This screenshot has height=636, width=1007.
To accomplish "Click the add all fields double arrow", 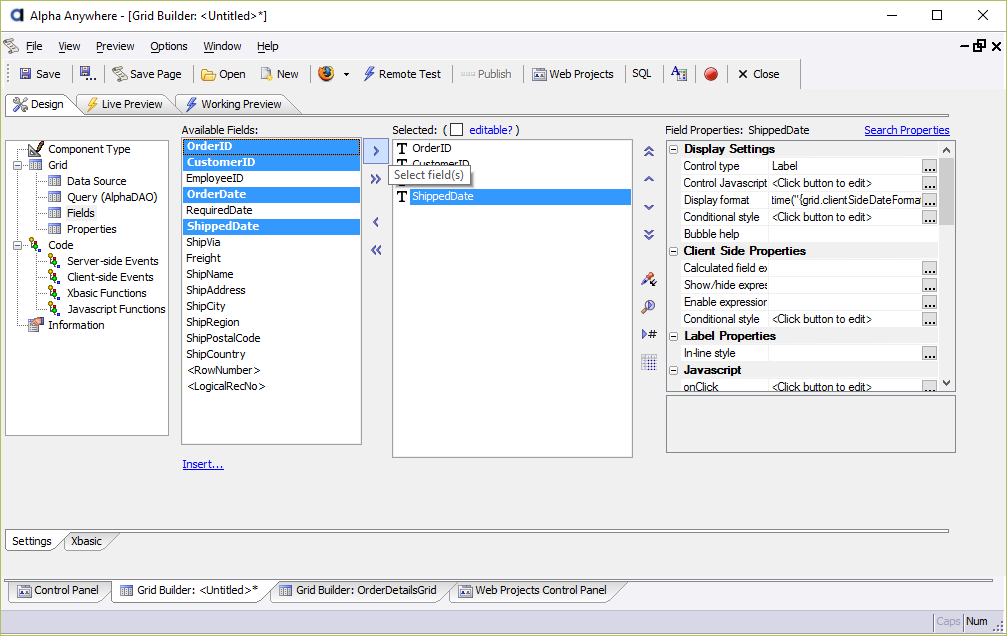I will coord(376,179).
